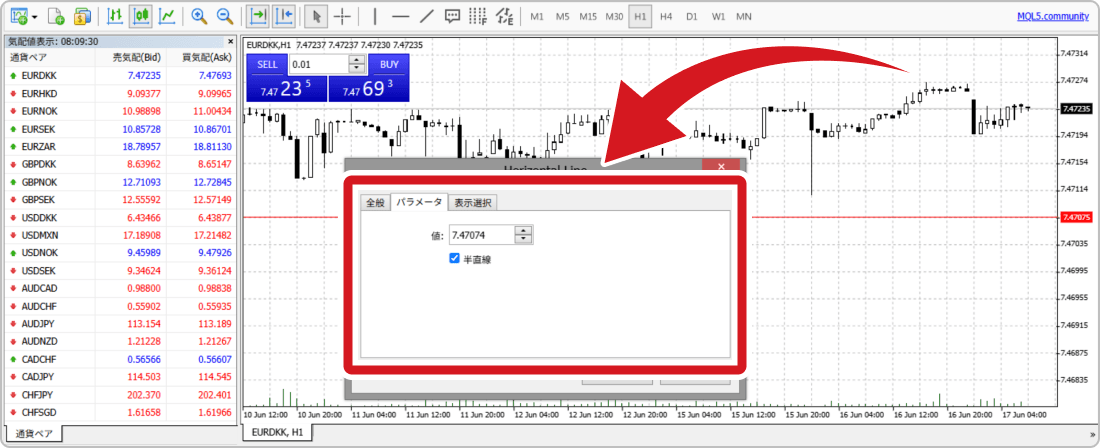Select the horizontal line tool
Image resolution: width=1100 pixels, height=448 pixels.
point(401,15)
